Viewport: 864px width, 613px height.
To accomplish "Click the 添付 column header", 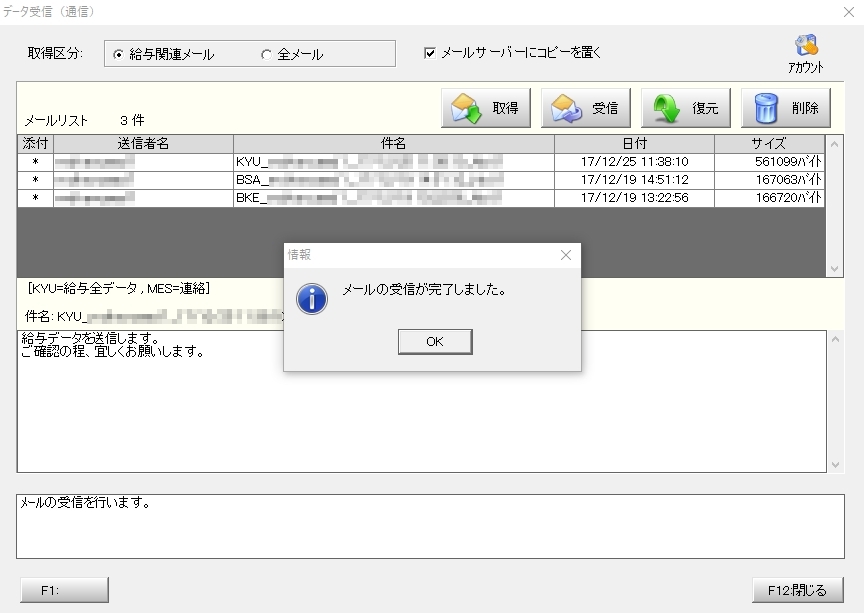I will click(x=35, y=144).
